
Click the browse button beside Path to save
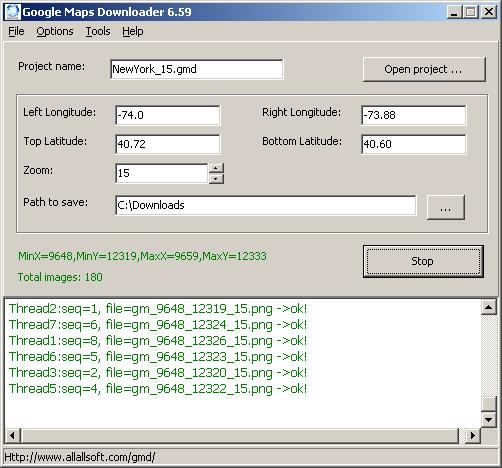[x=446, y=207]
